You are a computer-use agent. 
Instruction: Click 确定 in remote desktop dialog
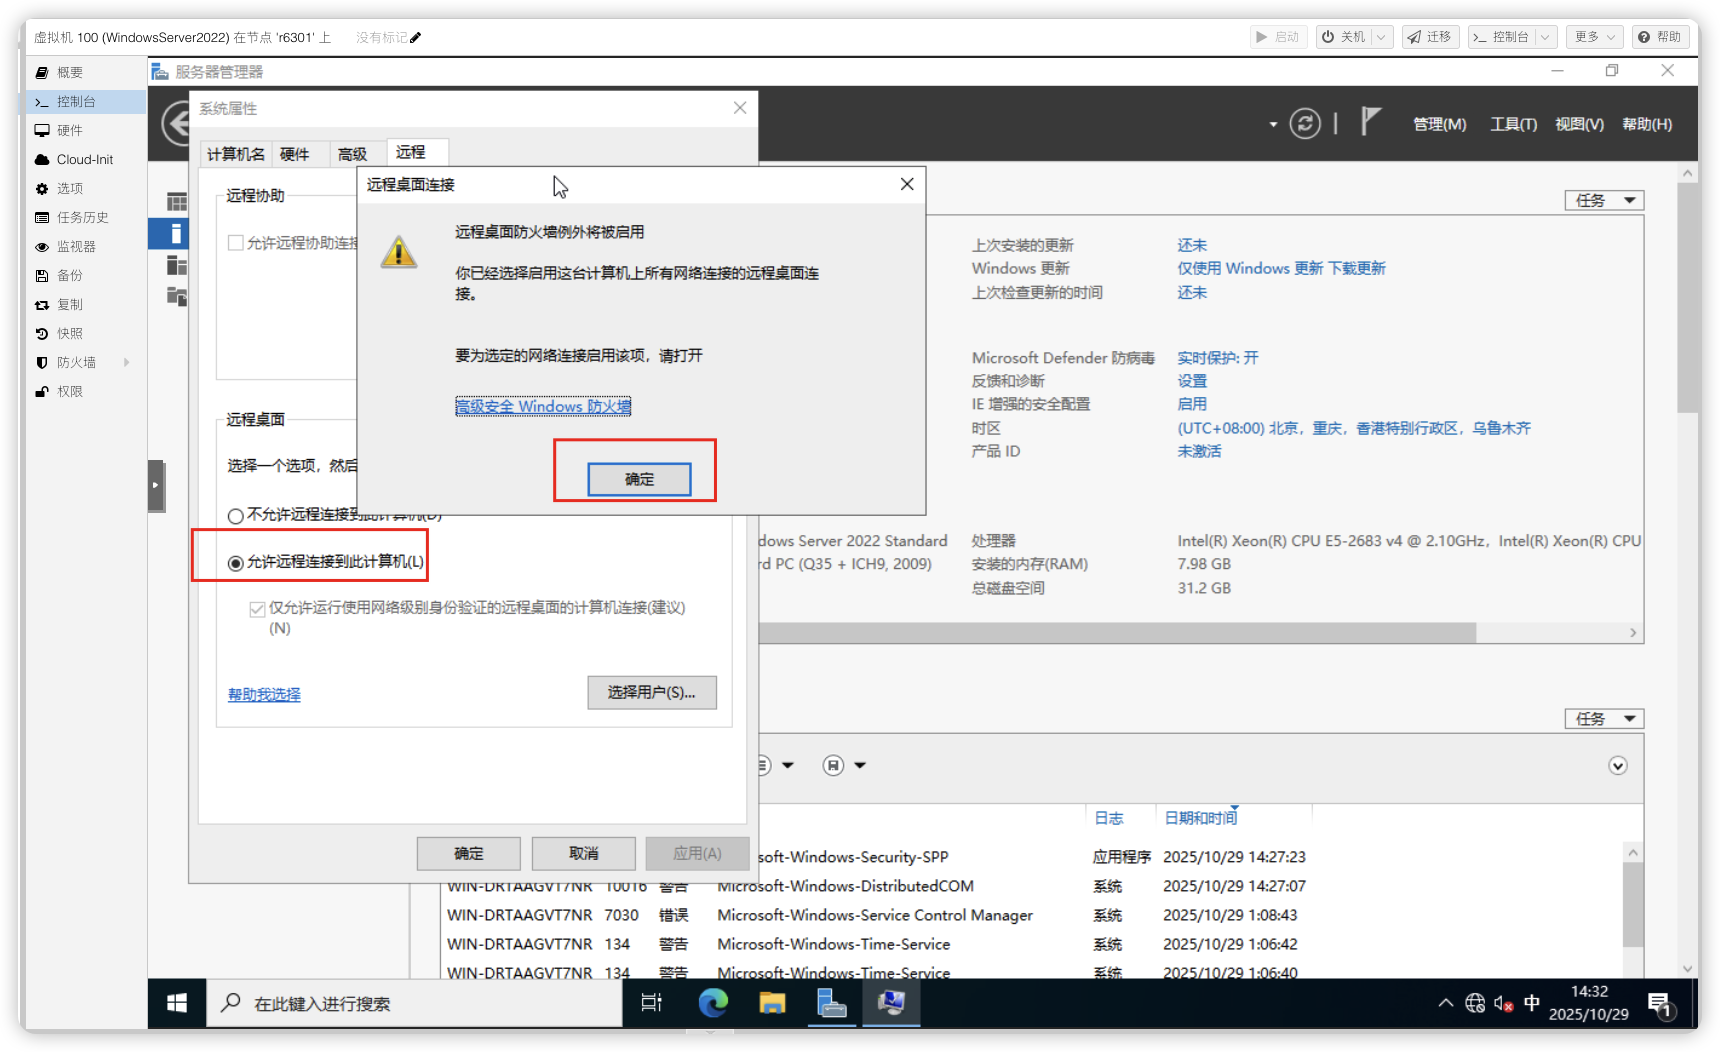click(x=639, y=480)
